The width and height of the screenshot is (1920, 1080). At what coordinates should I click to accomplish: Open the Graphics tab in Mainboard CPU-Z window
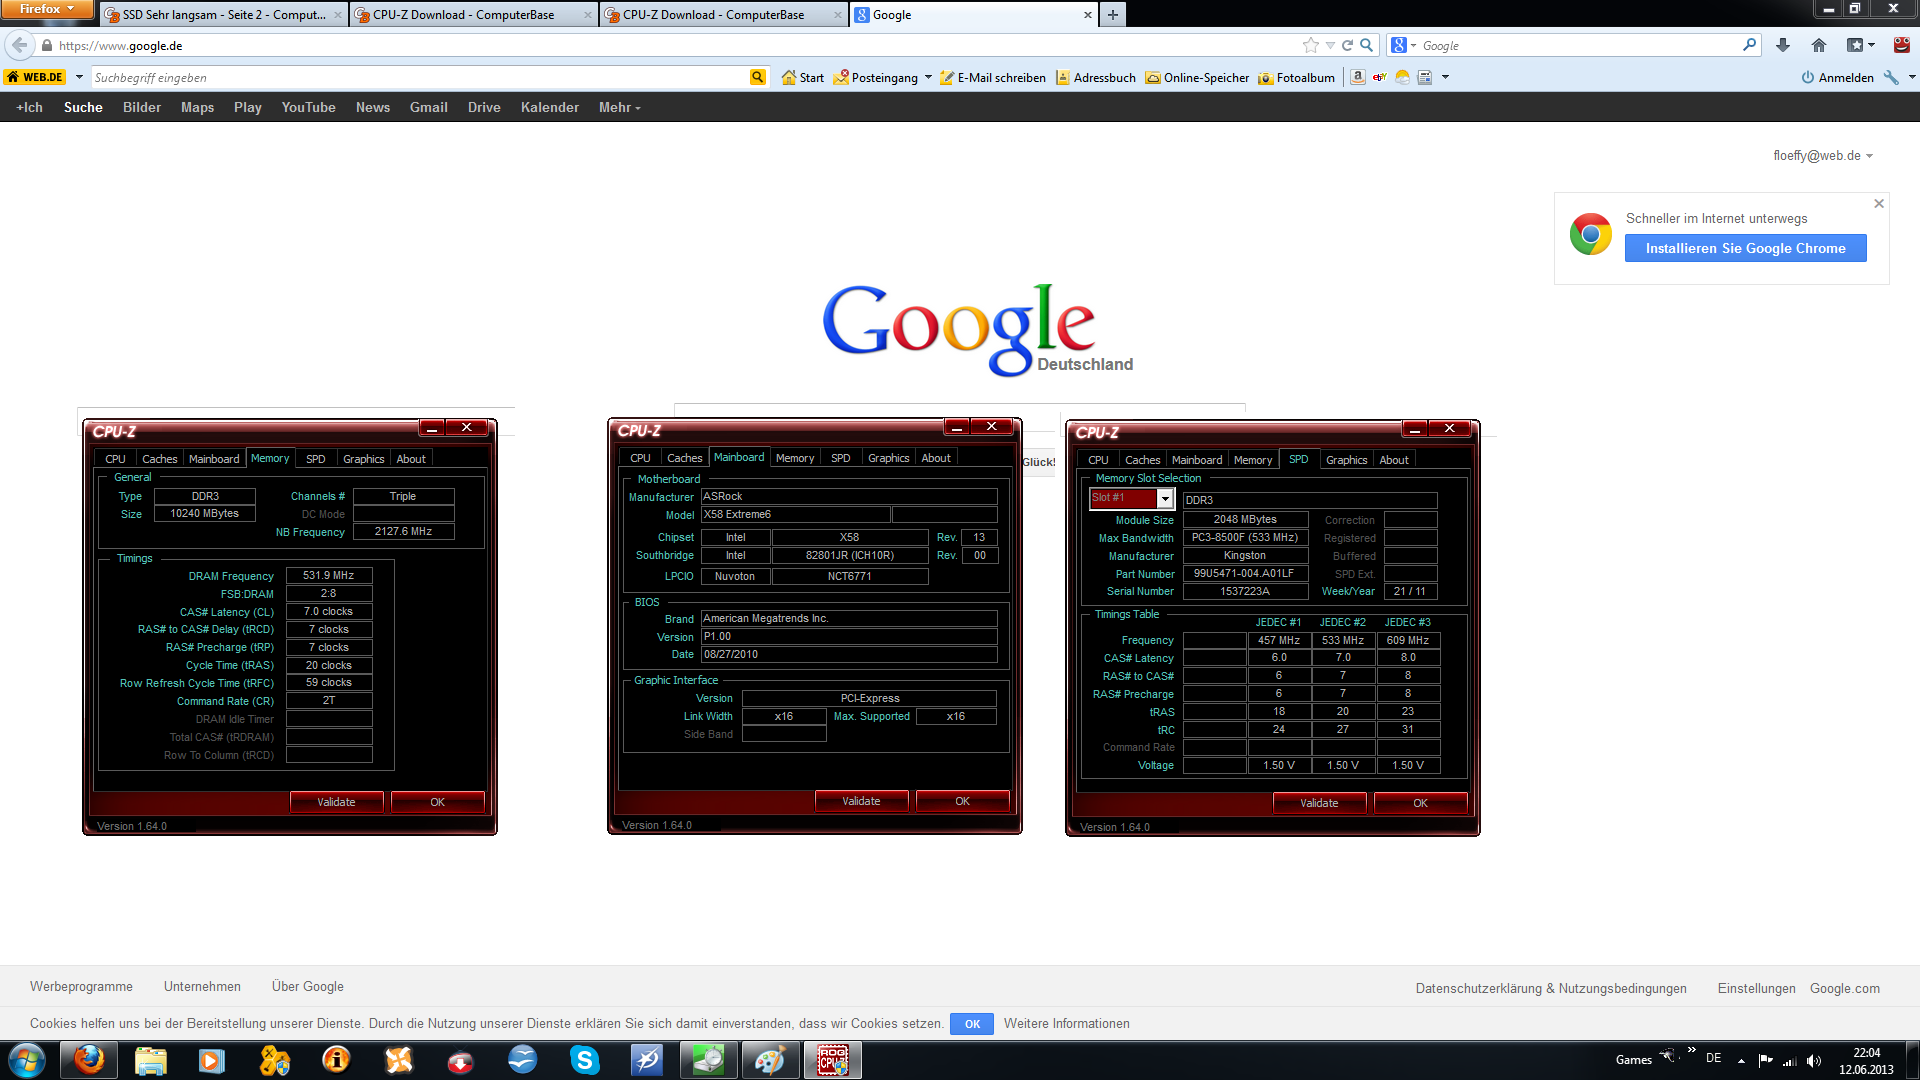[x=888, y=458]
